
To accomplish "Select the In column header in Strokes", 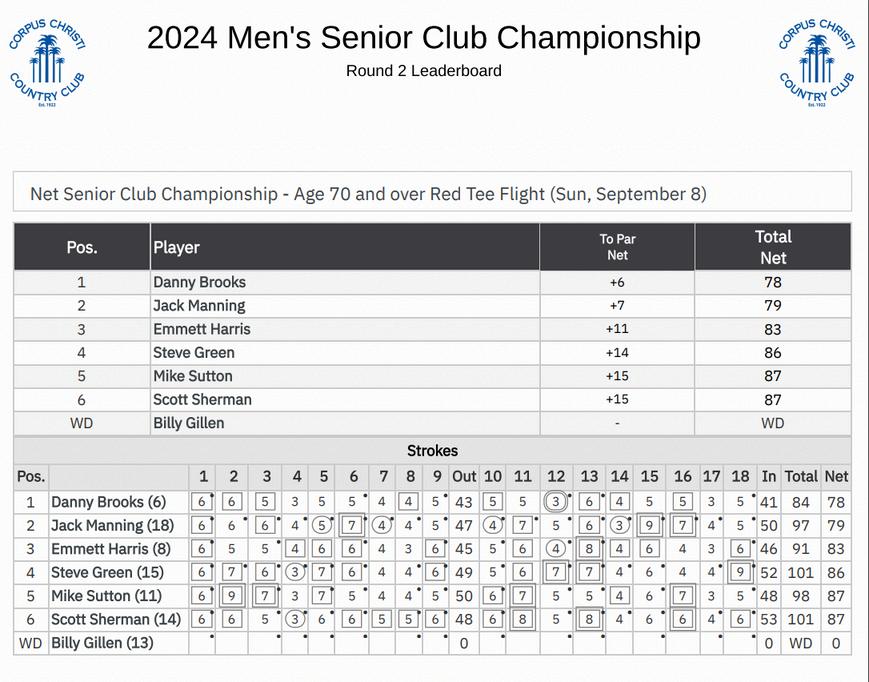I will coord(769,477).
